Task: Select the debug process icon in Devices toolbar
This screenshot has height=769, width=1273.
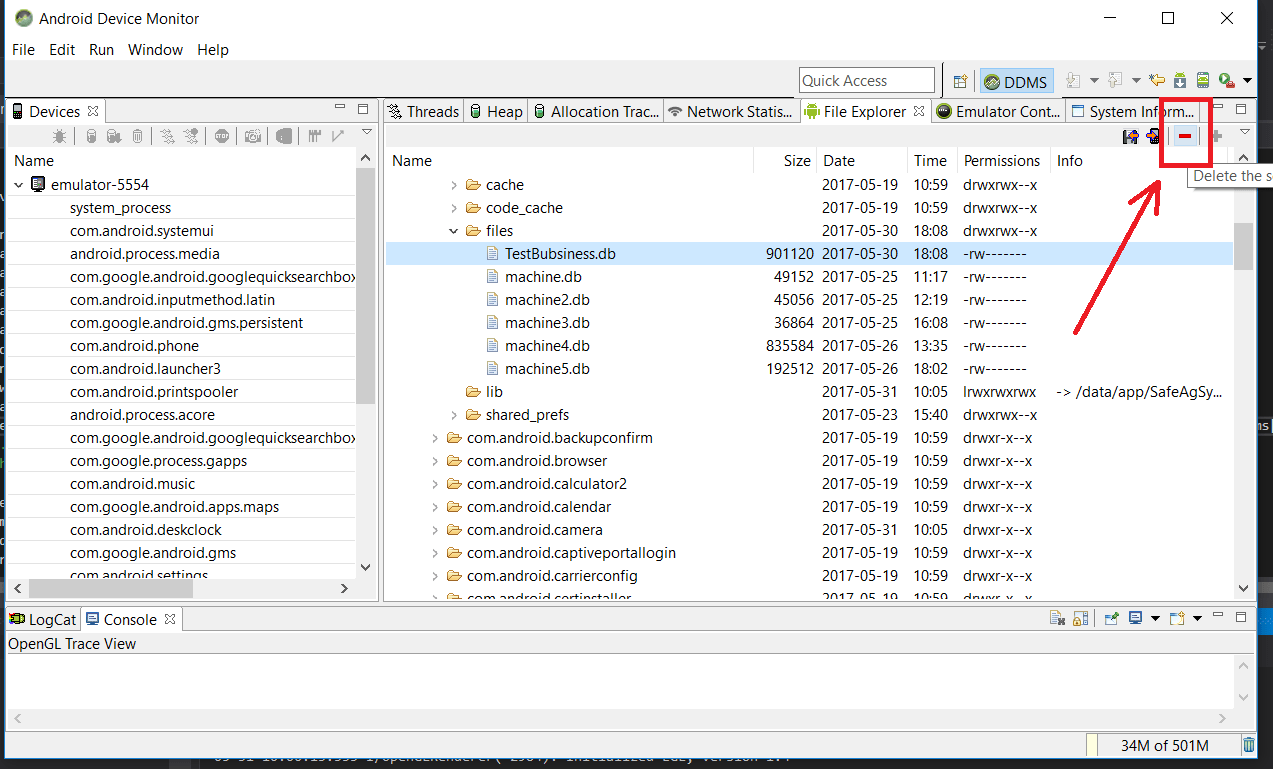Action: (x=61, y=135)
